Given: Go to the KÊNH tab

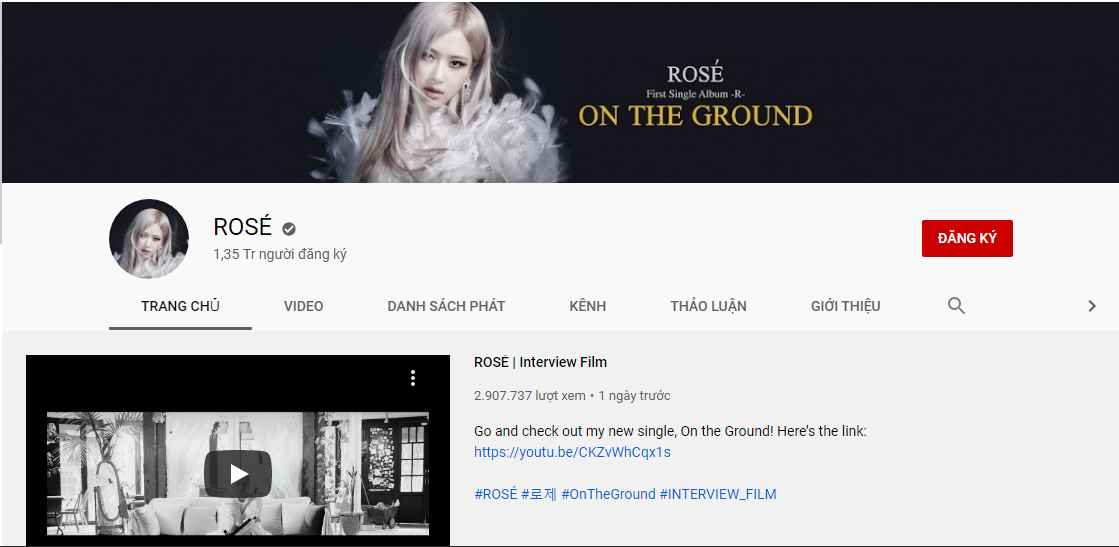Looking at the screenshot, I should [588, 306].
